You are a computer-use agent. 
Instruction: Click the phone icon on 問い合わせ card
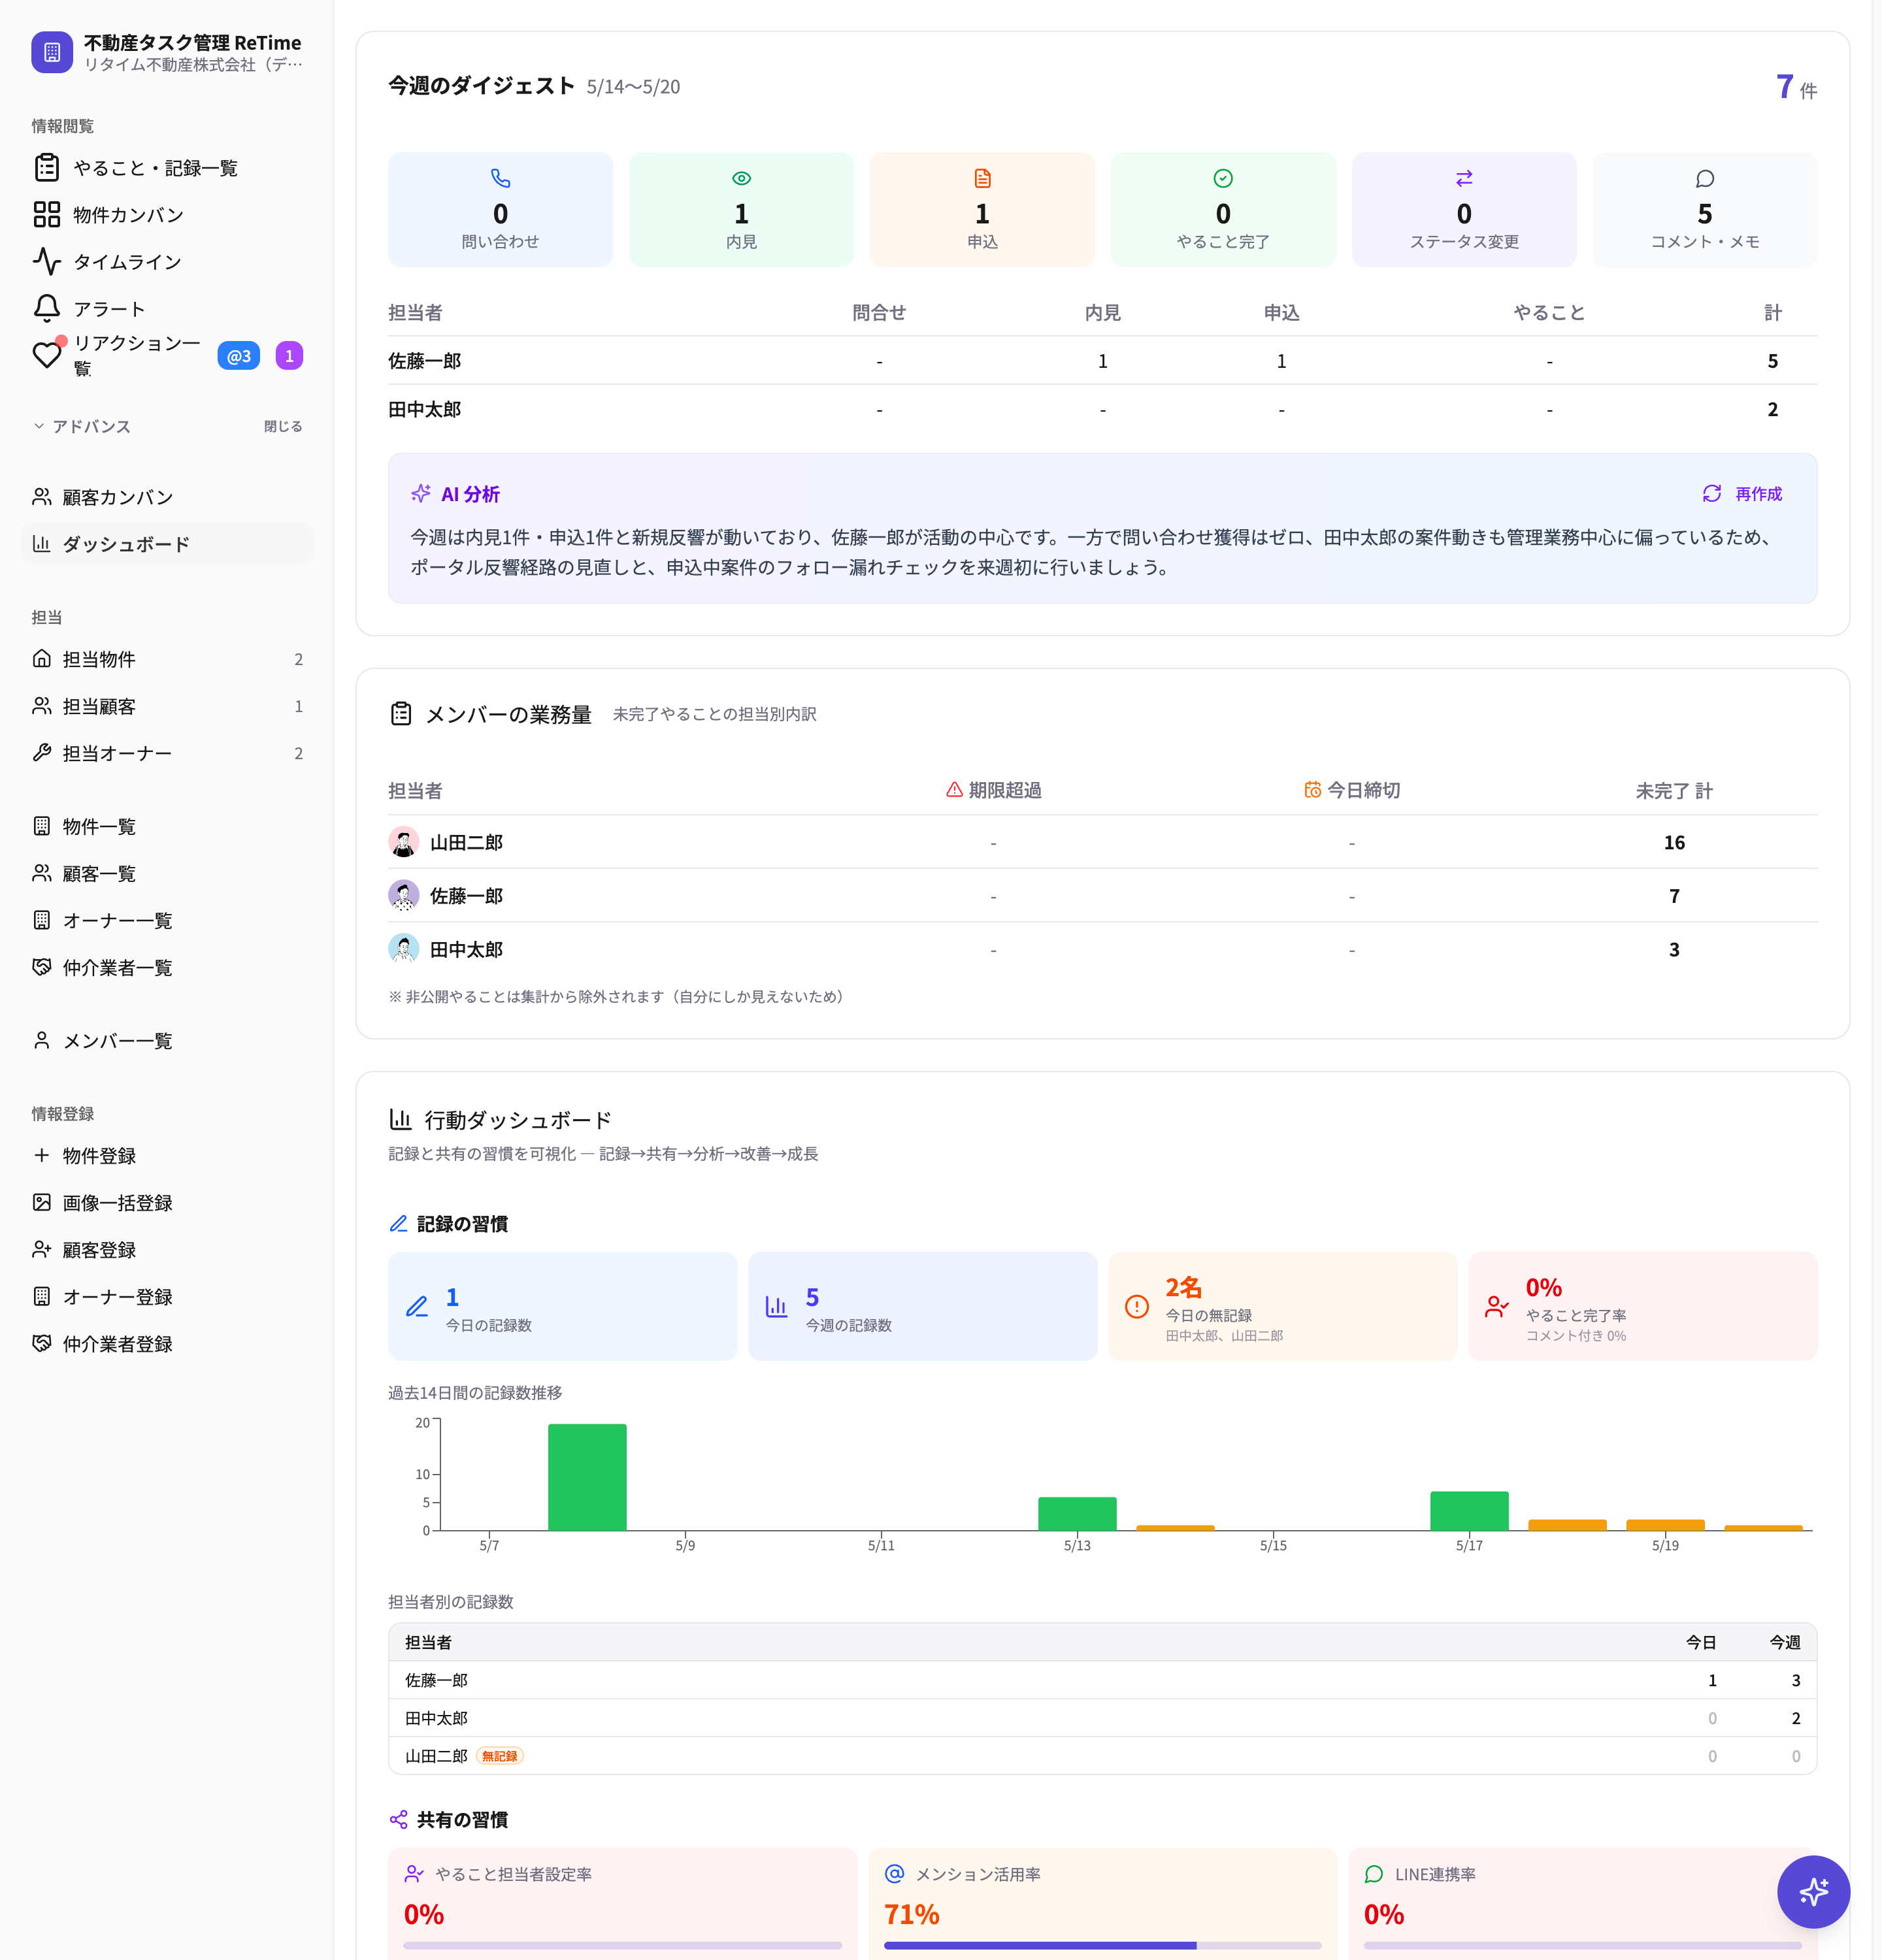point(500,178)
